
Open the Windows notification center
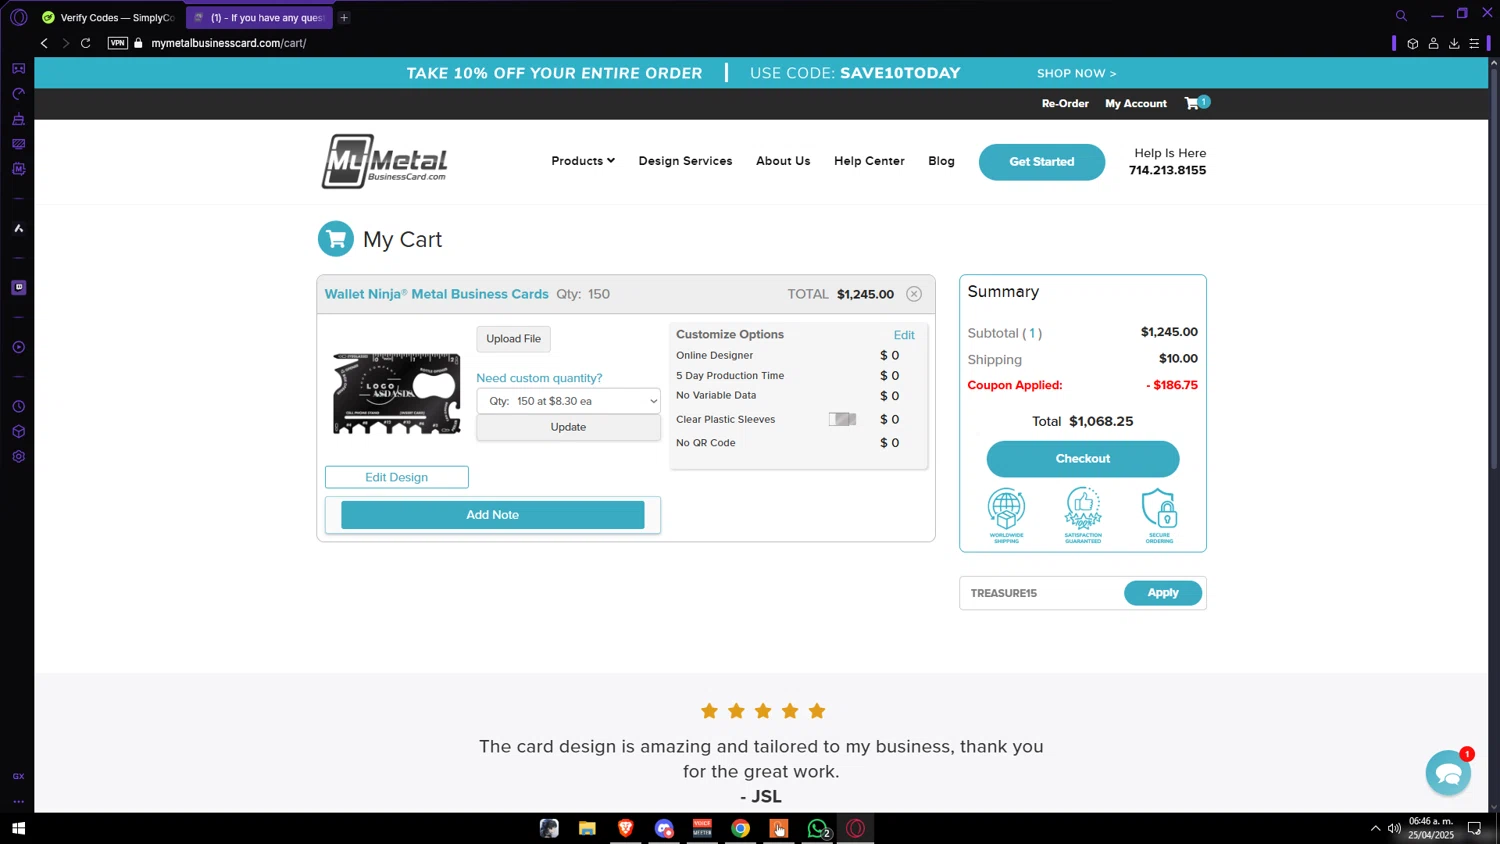[1474, 828]
